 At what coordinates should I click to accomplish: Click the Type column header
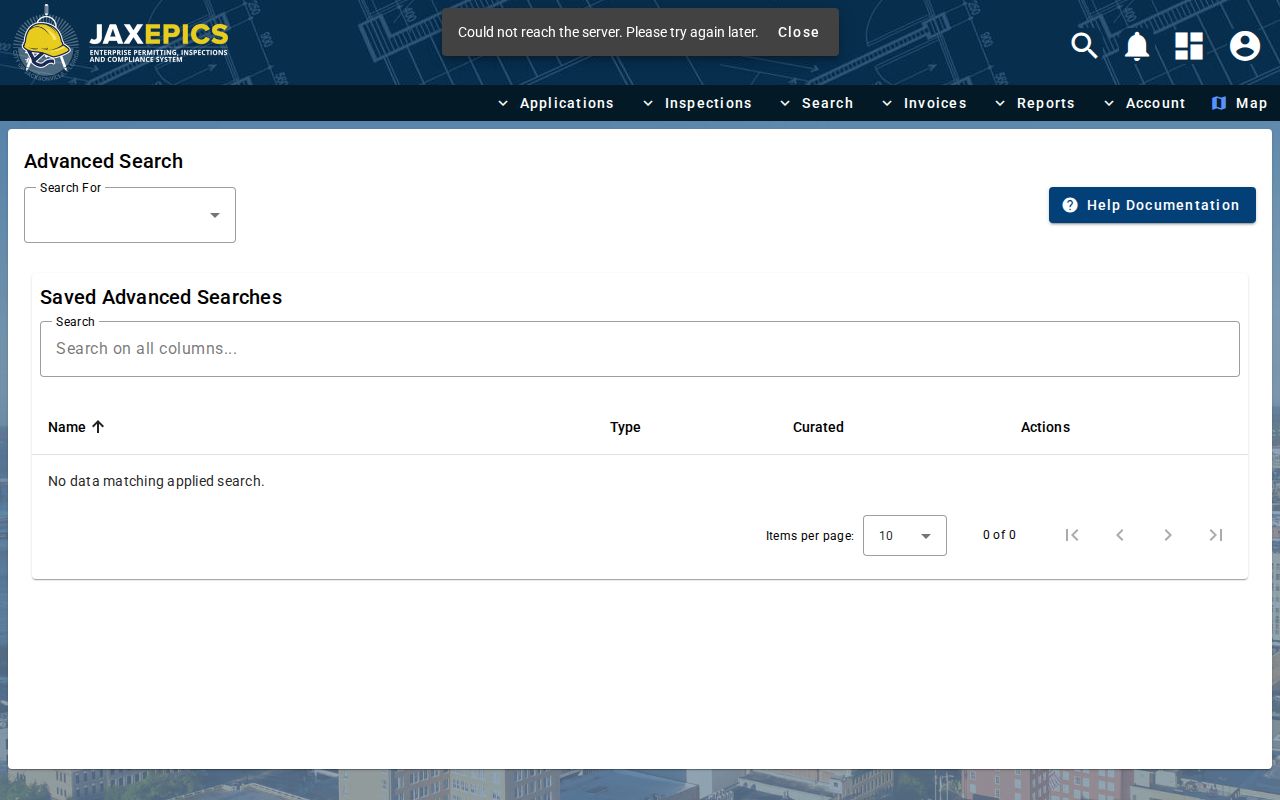point(625,427)
